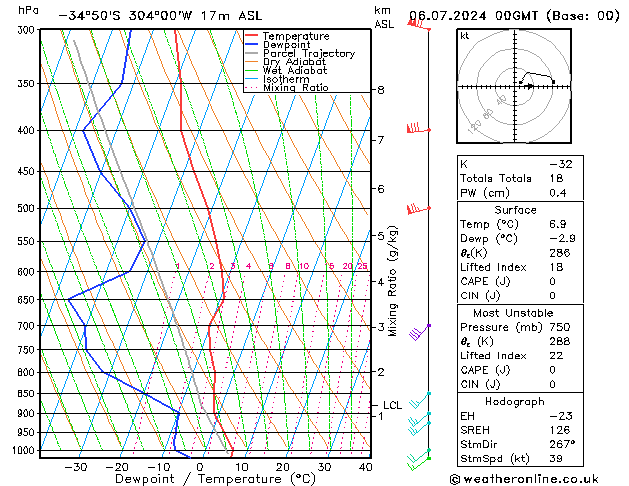Click the surface Dewp value -2.9

click(562, 239)
